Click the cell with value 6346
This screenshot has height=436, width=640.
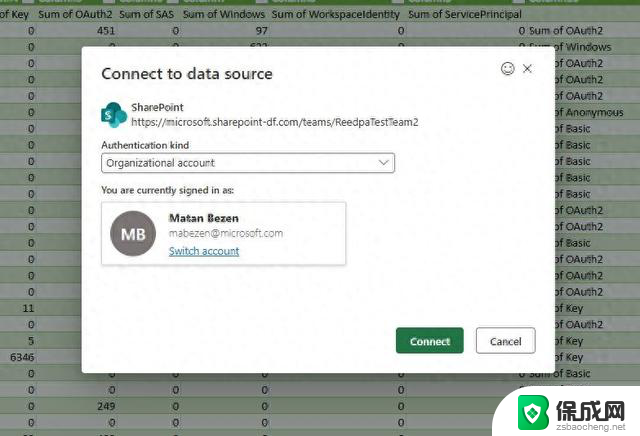point(22,357)
